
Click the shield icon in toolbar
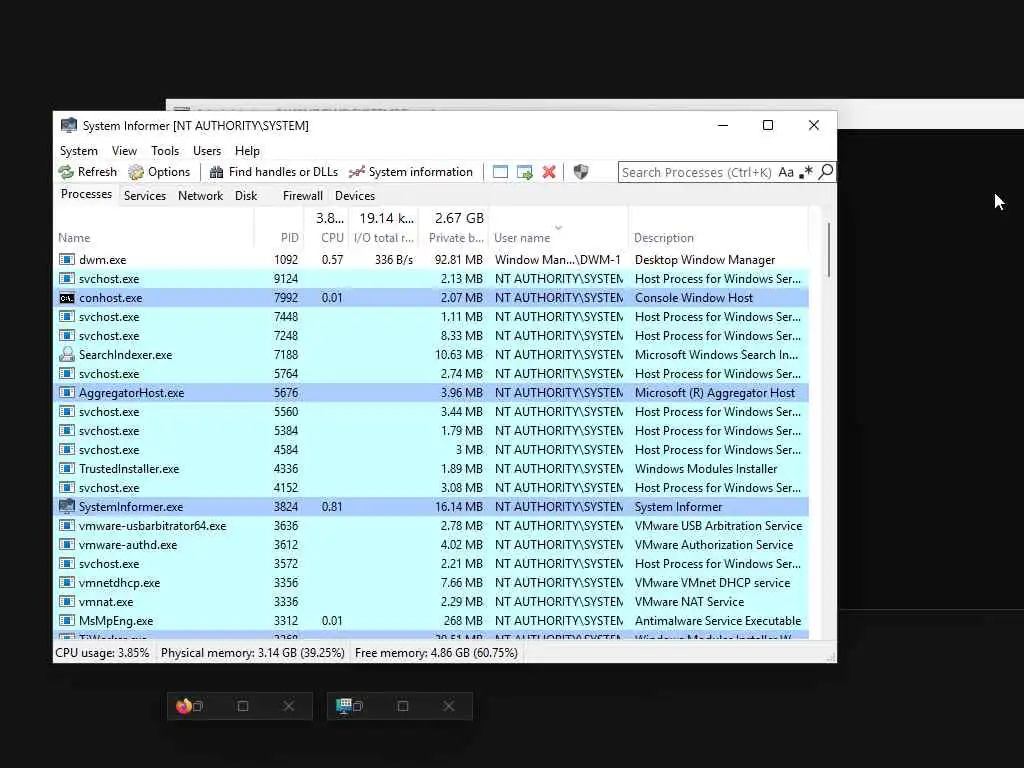coord(581,172)
